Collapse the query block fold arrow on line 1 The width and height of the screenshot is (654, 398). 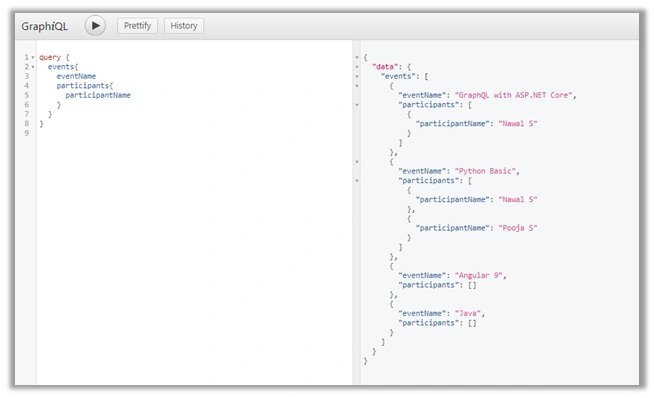click(x=33, y=57)
